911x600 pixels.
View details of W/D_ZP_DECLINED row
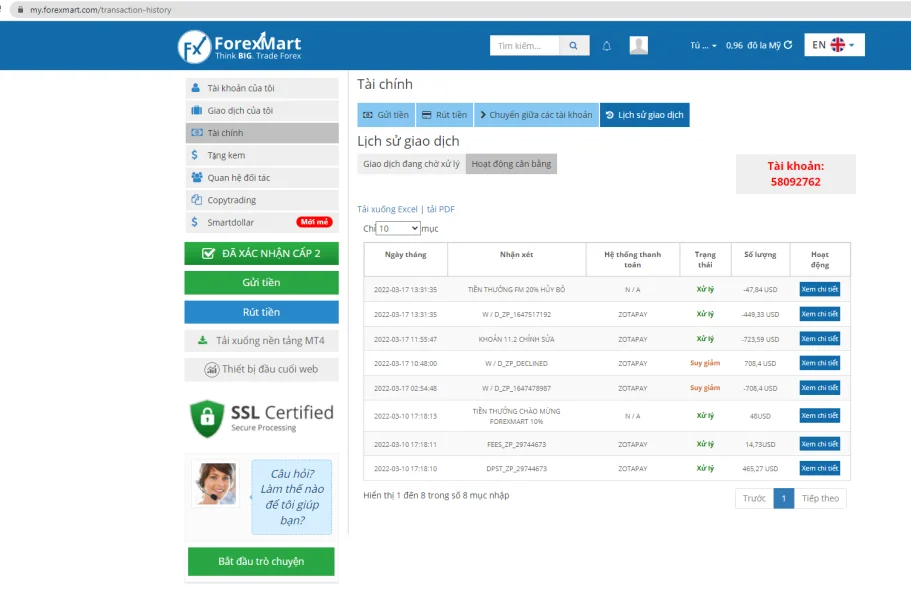pyautogui.click(x=820, y=363)
